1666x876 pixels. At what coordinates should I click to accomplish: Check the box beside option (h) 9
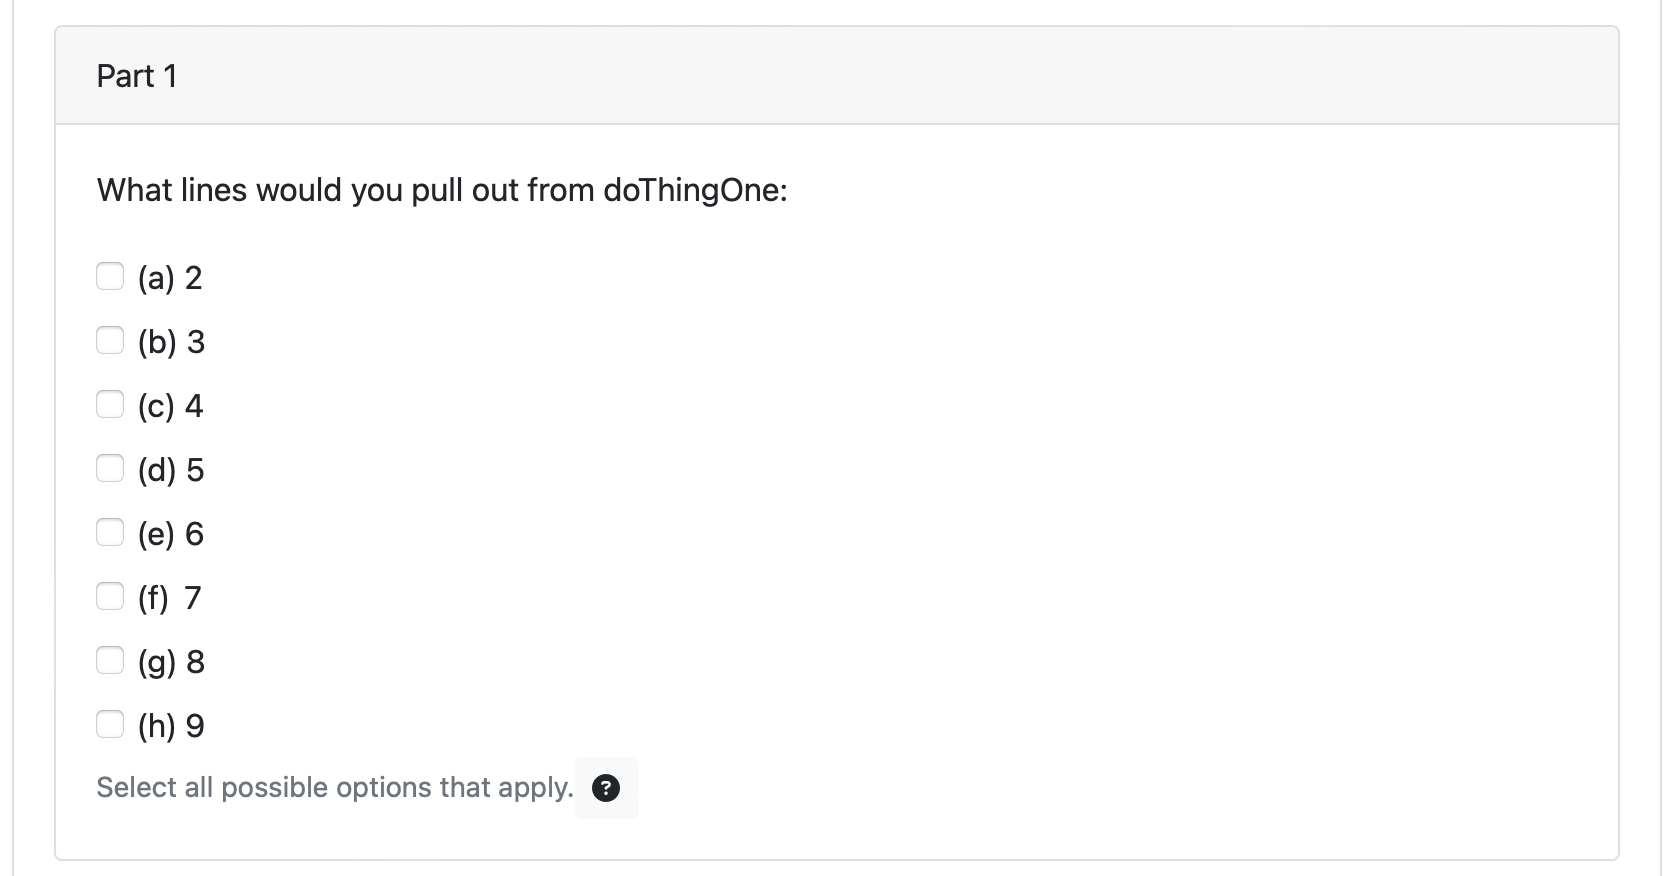(x=110, y=724)
